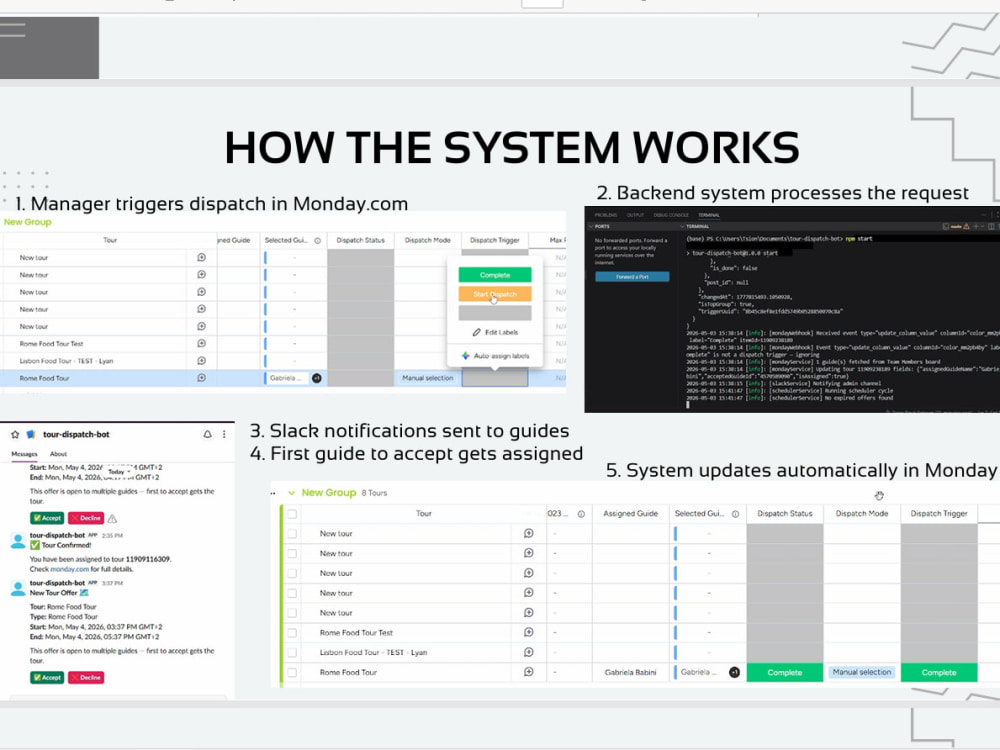Choose Edit Labels in the status popup
This screenshot has height=750, width=1000.
(495, 332)
